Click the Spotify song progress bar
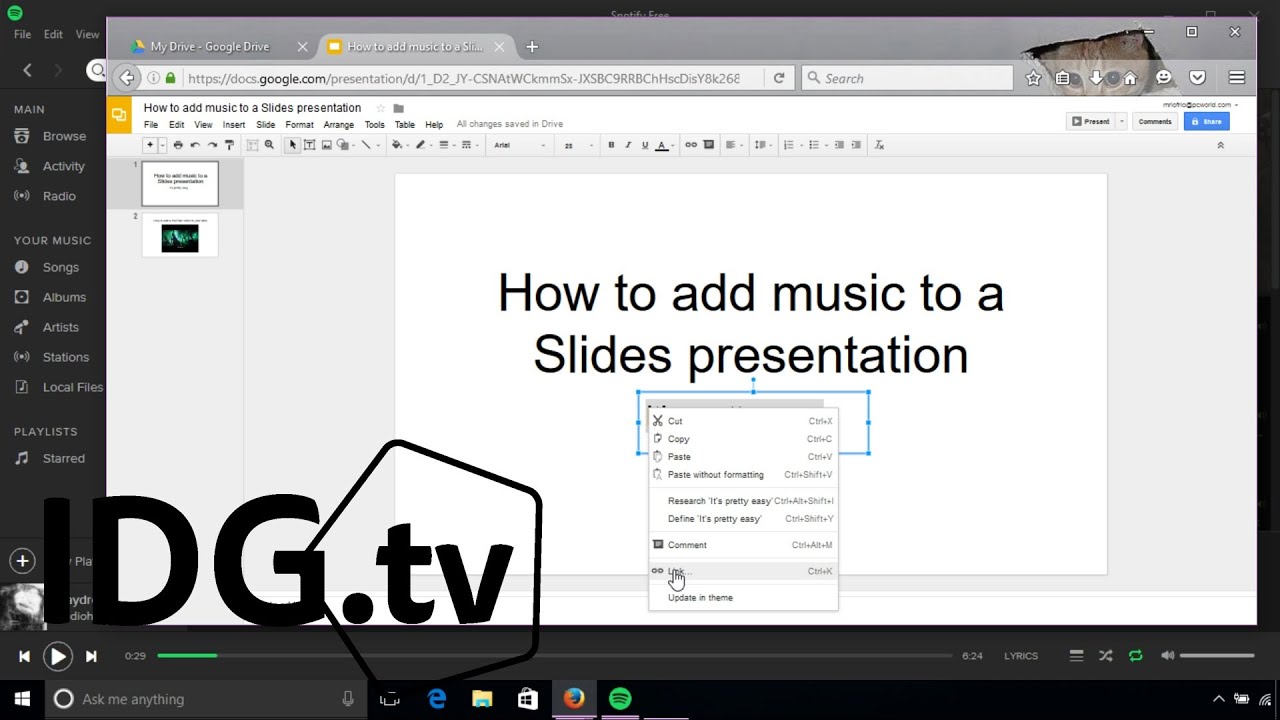1280x720 pixels. click(x=555, y=656)
